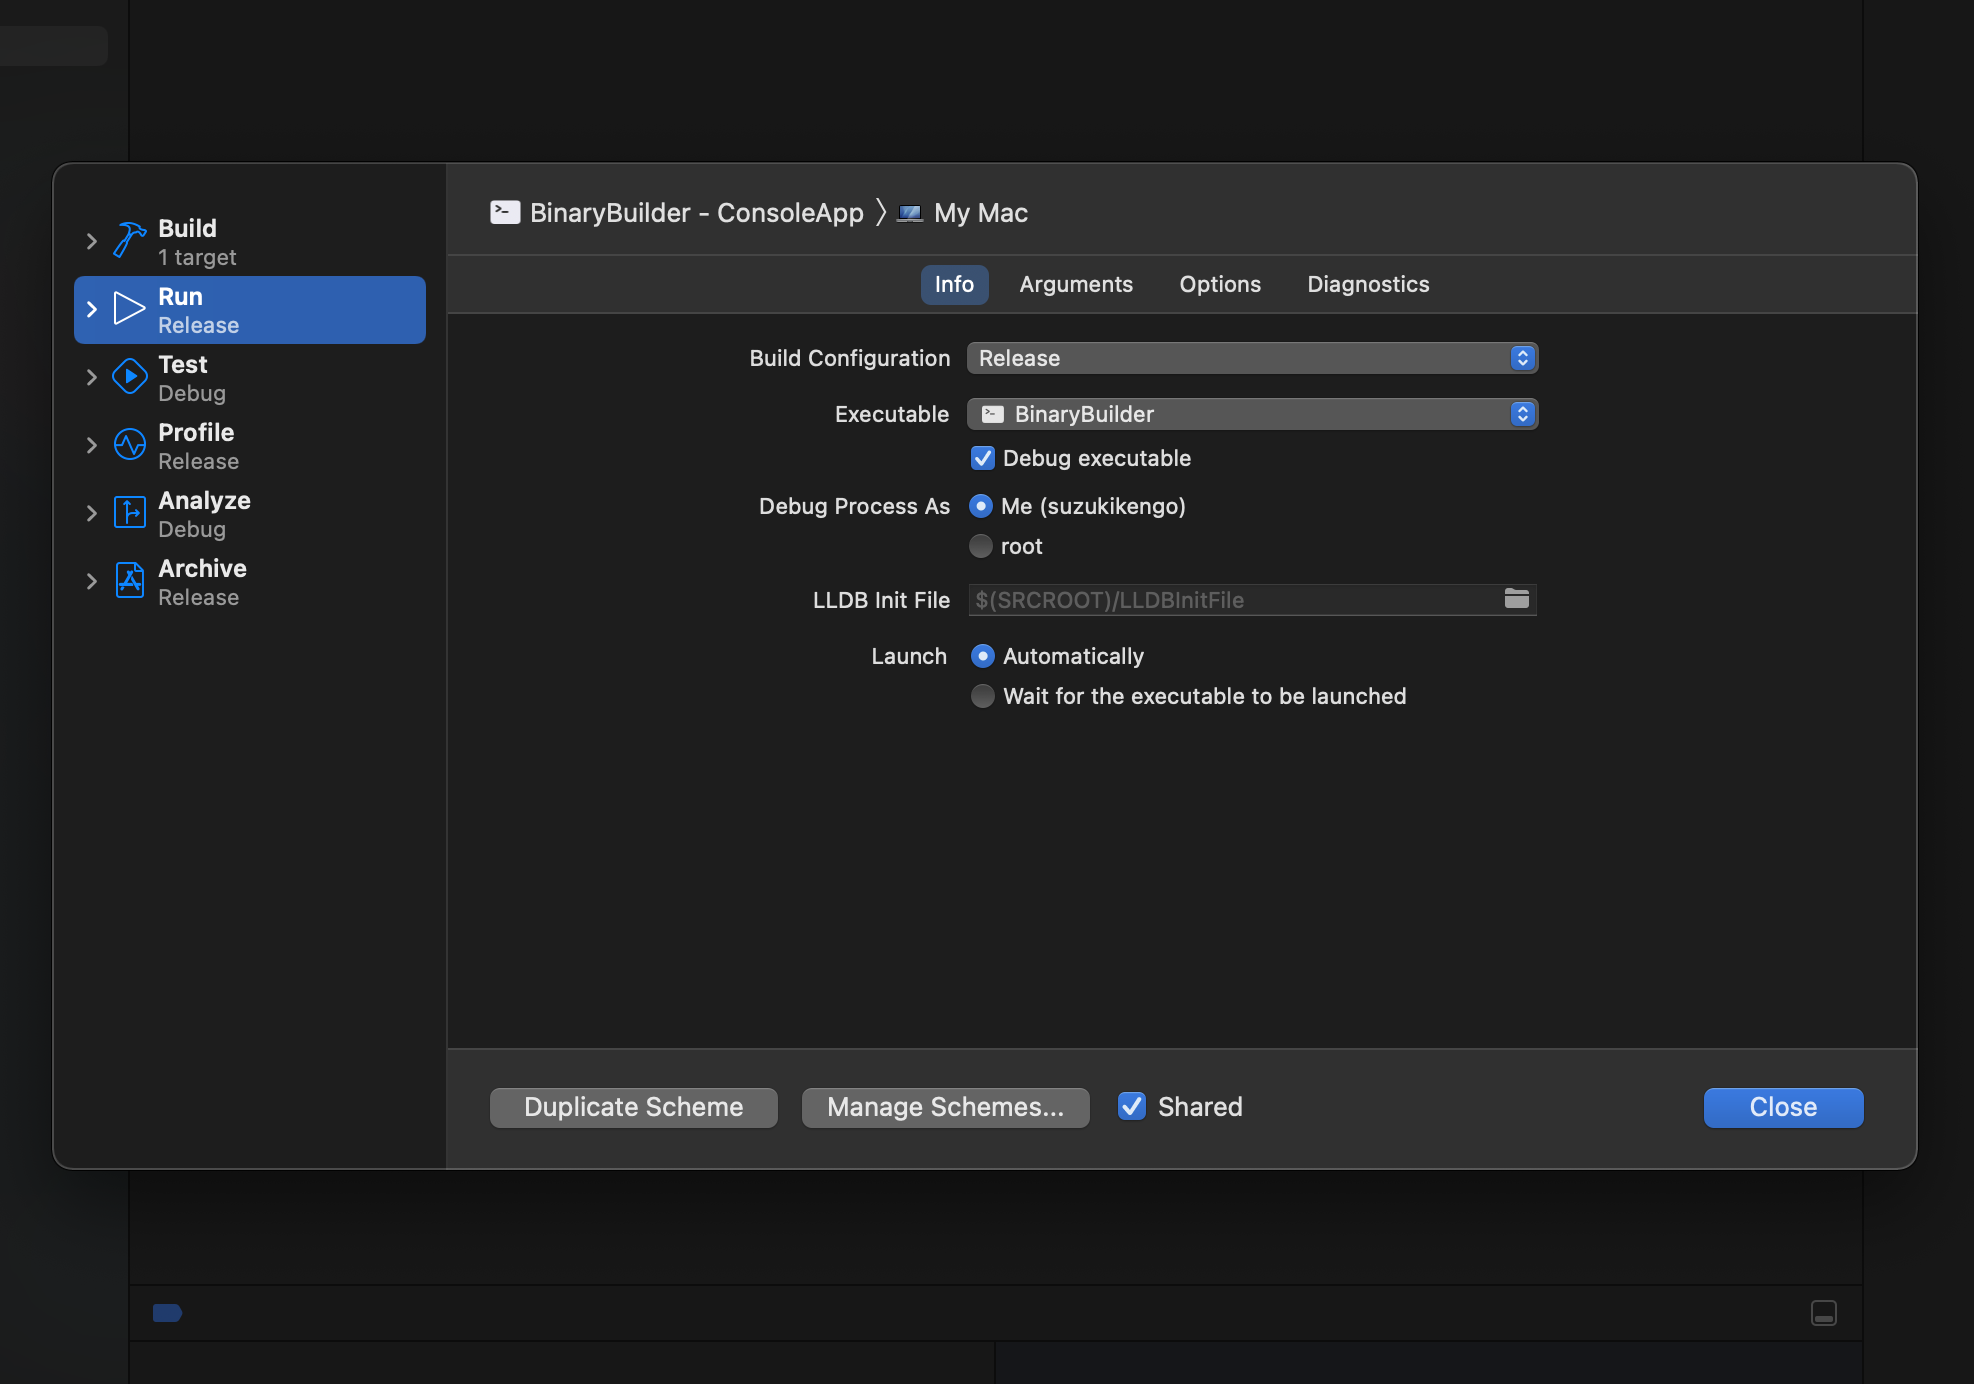Click the Analyze scheme icon

click(130, 511)
